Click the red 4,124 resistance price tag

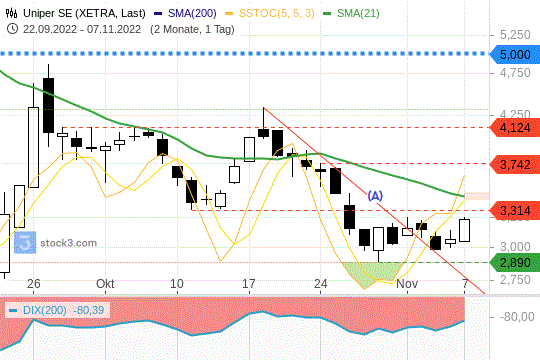click(x=515, y=128)
